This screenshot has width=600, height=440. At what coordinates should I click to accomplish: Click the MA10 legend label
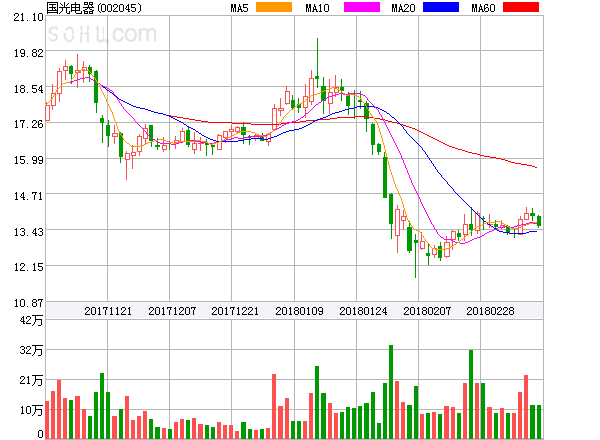tap(318, 8)
